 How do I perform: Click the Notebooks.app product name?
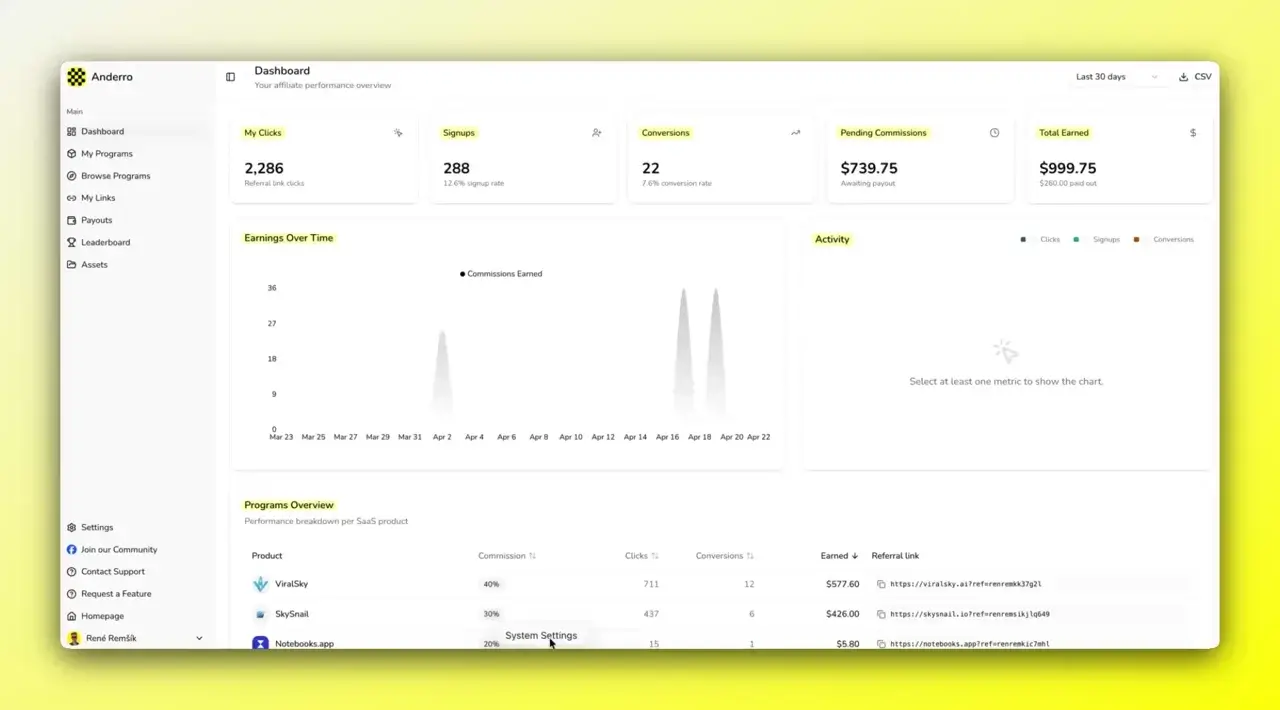click(304, 644)
